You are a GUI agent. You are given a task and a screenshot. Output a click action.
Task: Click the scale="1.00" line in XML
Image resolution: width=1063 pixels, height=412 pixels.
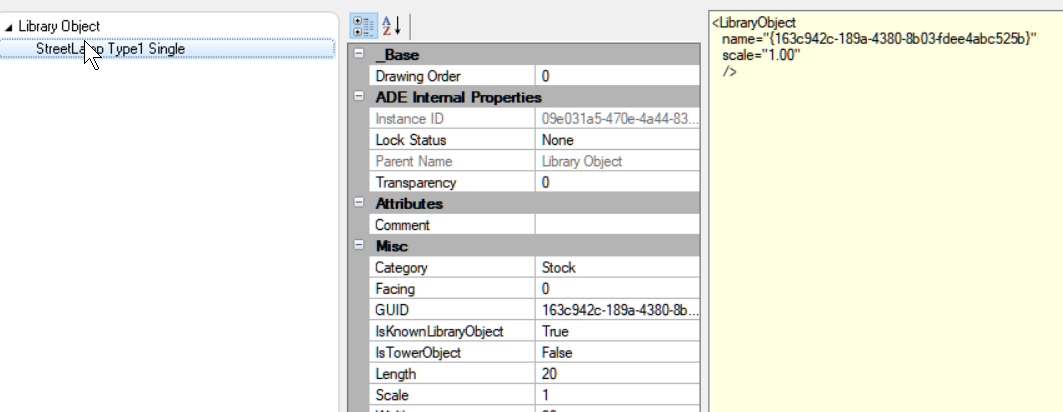[x=761, y=55]
